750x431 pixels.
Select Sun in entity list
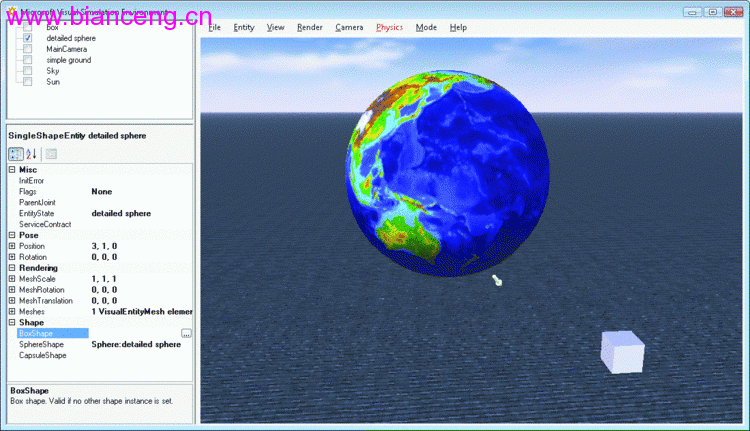tap(53, 82)
